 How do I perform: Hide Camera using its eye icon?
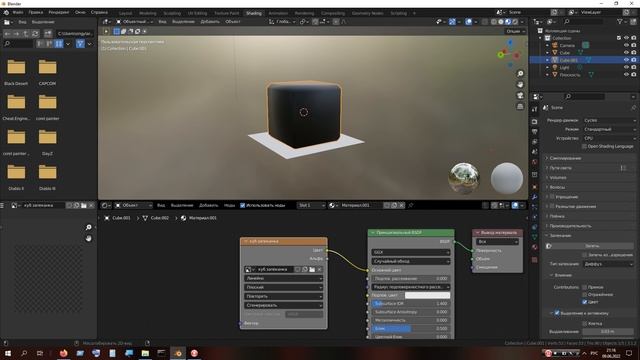pos(626,45)
